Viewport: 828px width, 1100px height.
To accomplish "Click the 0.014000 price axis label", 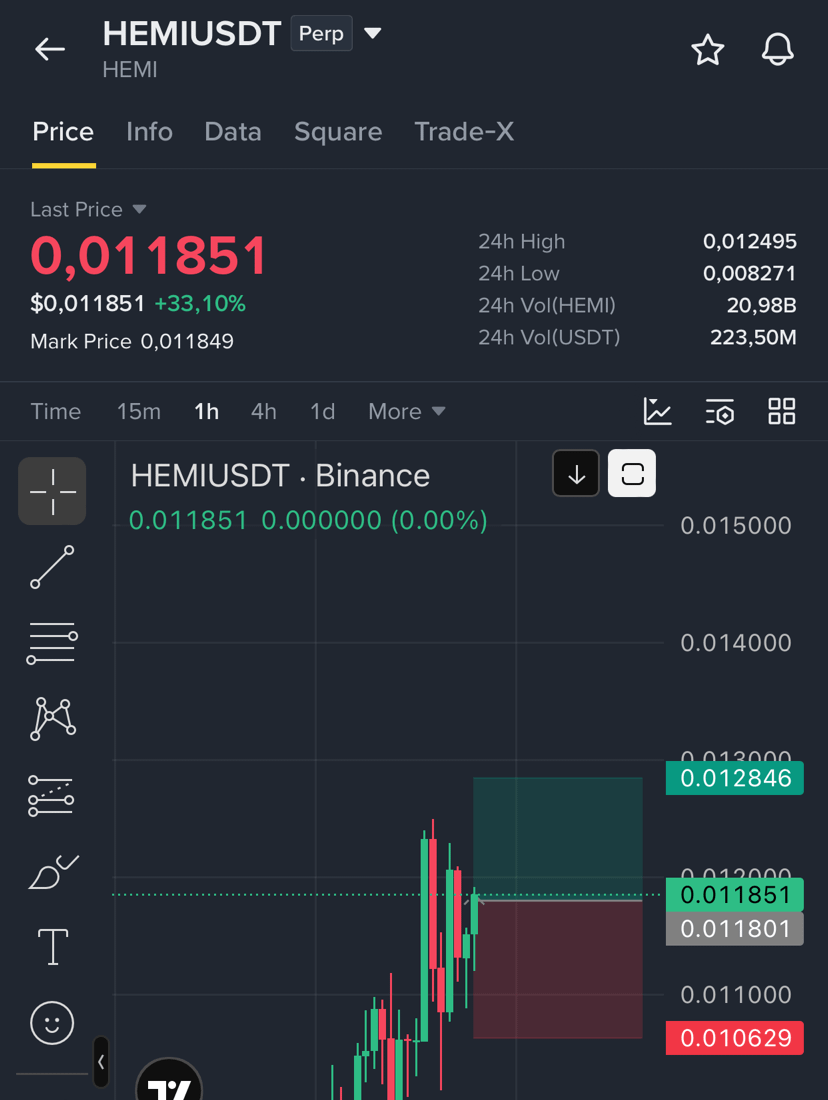I will [x=735, y=643].
